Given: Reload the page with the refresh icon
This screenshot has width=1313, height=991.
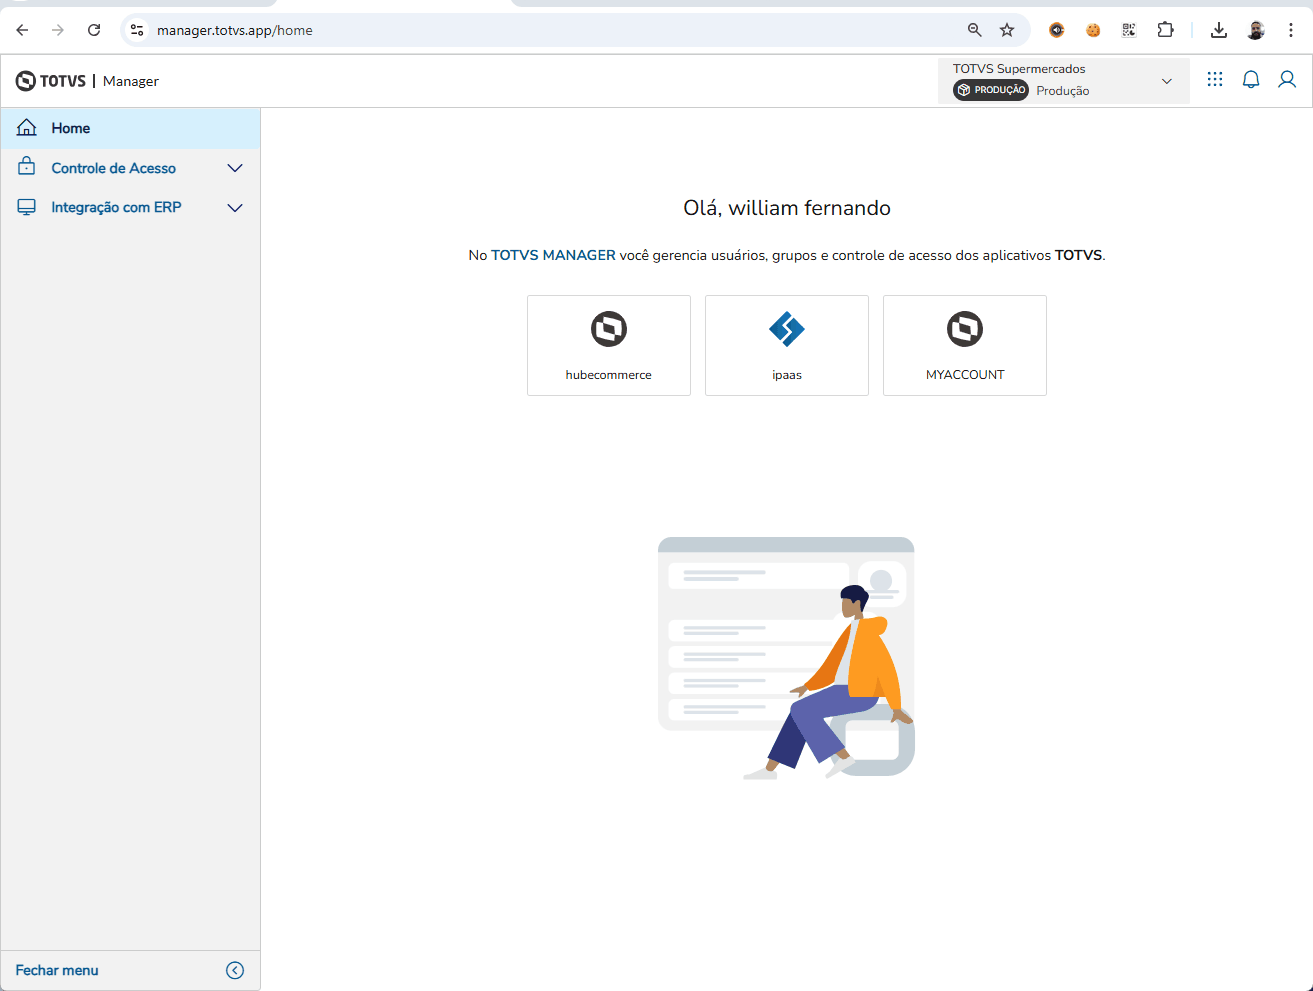Looking at the screenshot, I should pos(94,30).
